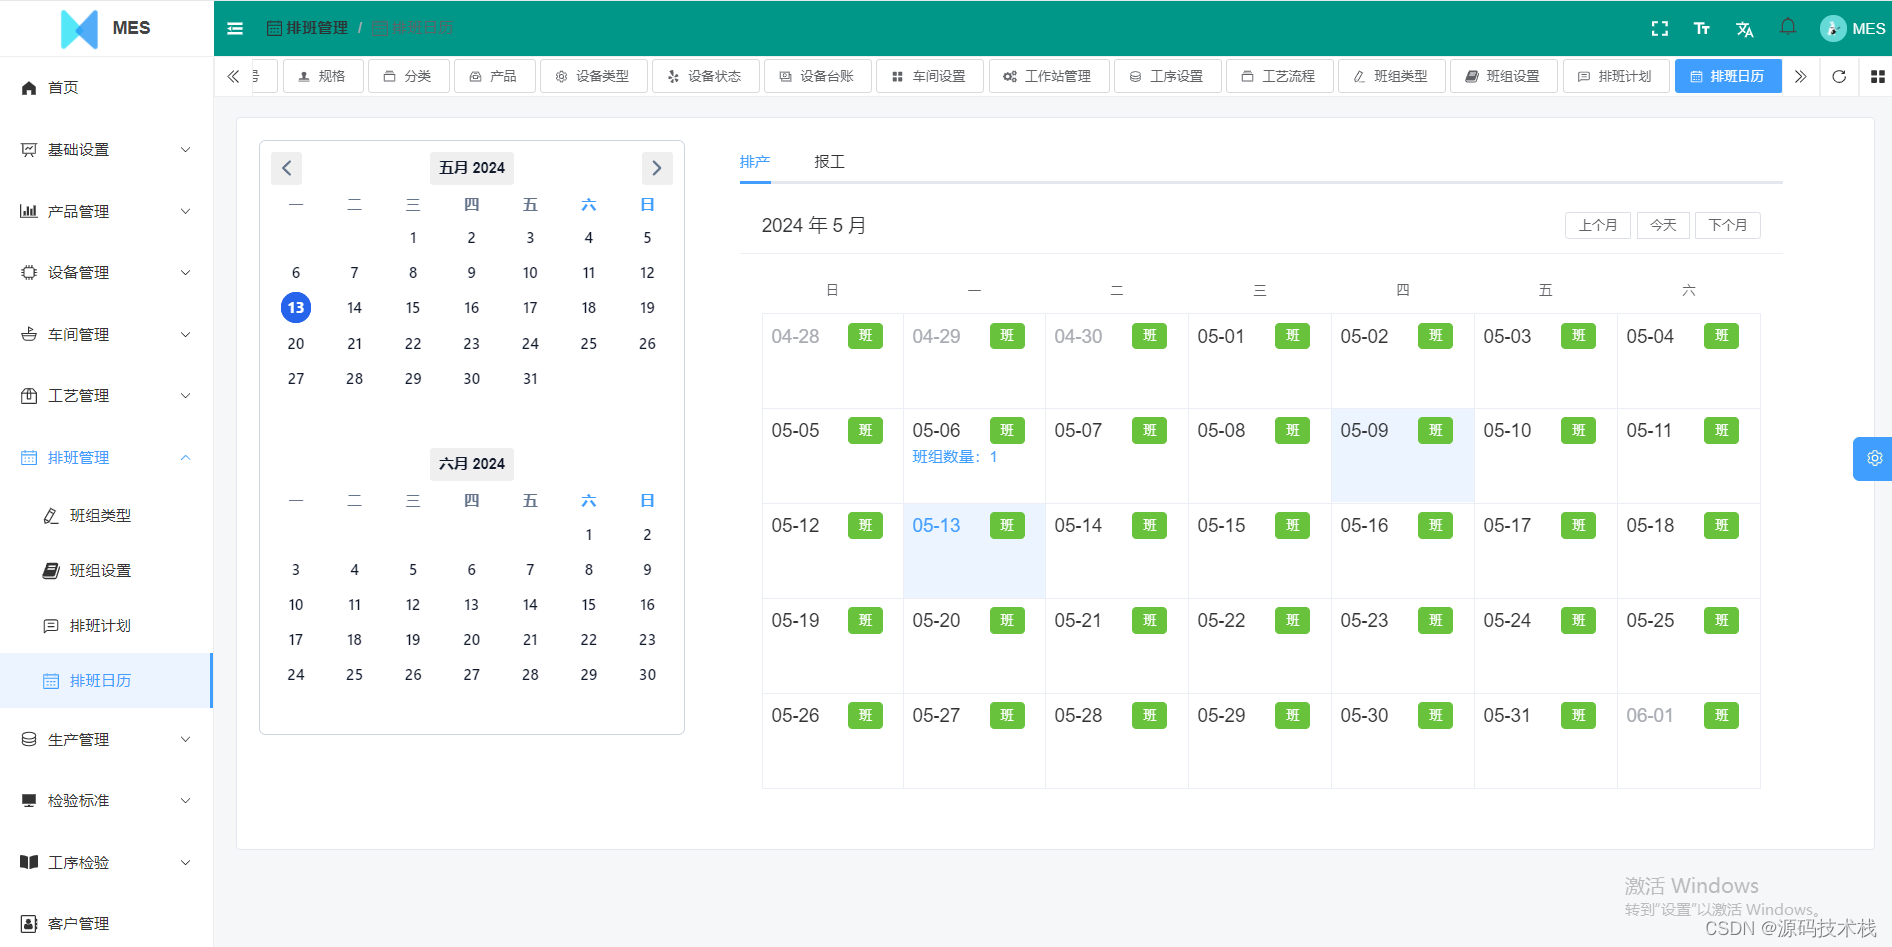Click the 班 badge on 05-31
Screen dimensions: 1892x947
[x=1578, y=715]
